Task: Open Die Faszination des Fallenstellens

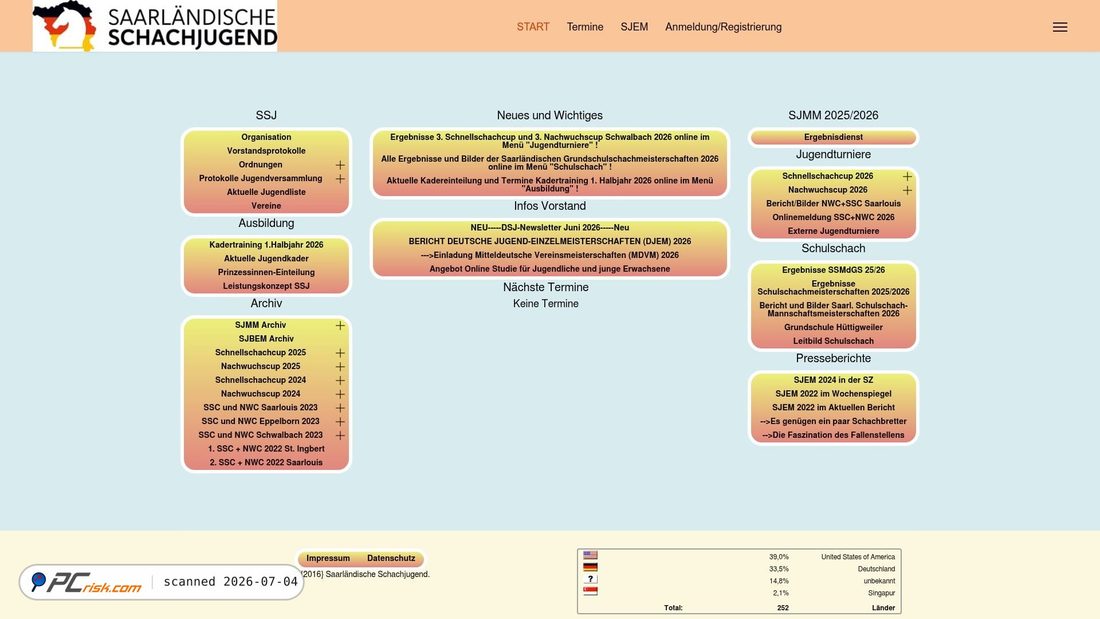Action: (x=833, y=435)
